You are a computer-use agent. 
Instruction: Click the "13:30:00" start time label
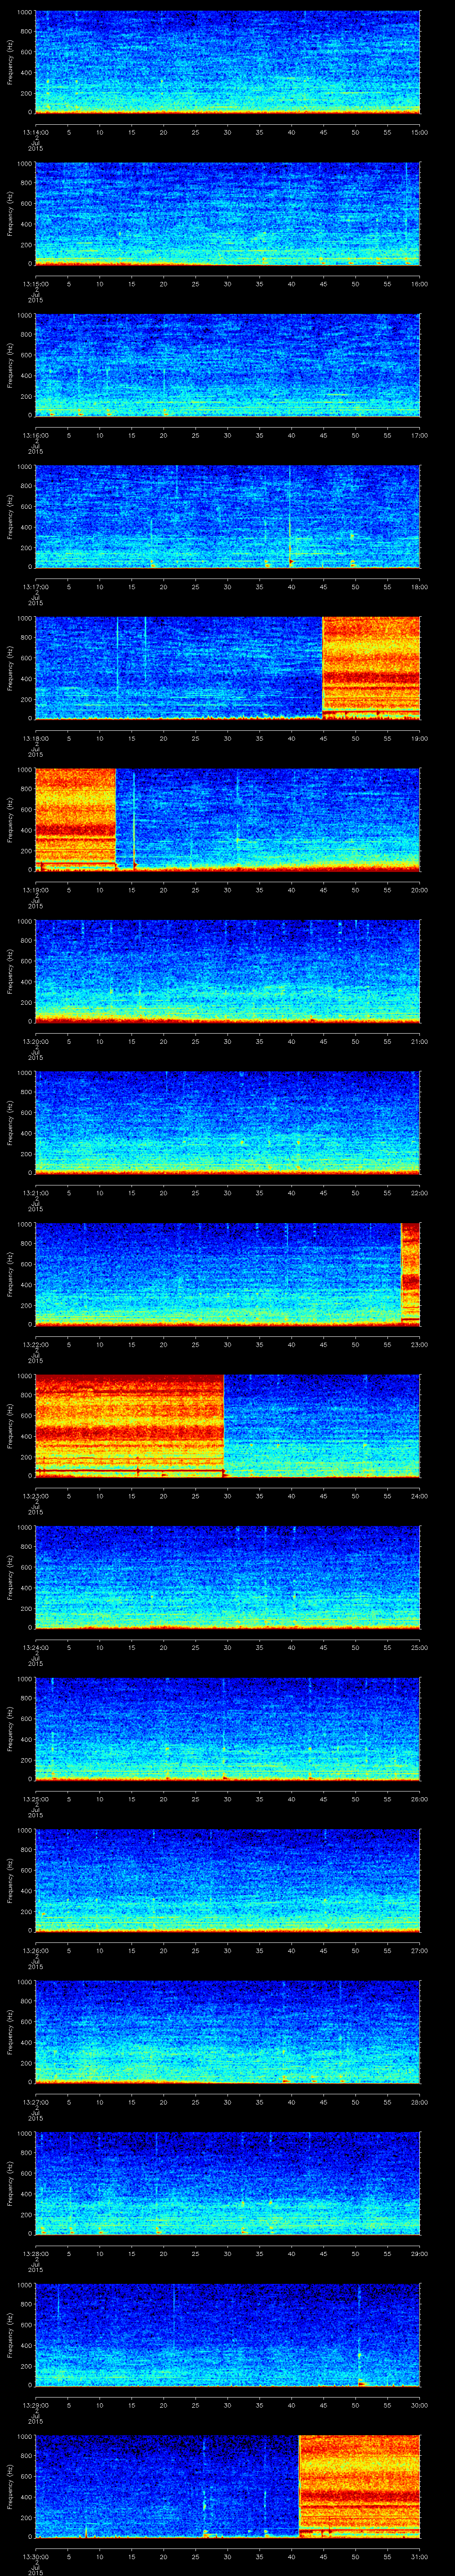(35, 2556)
